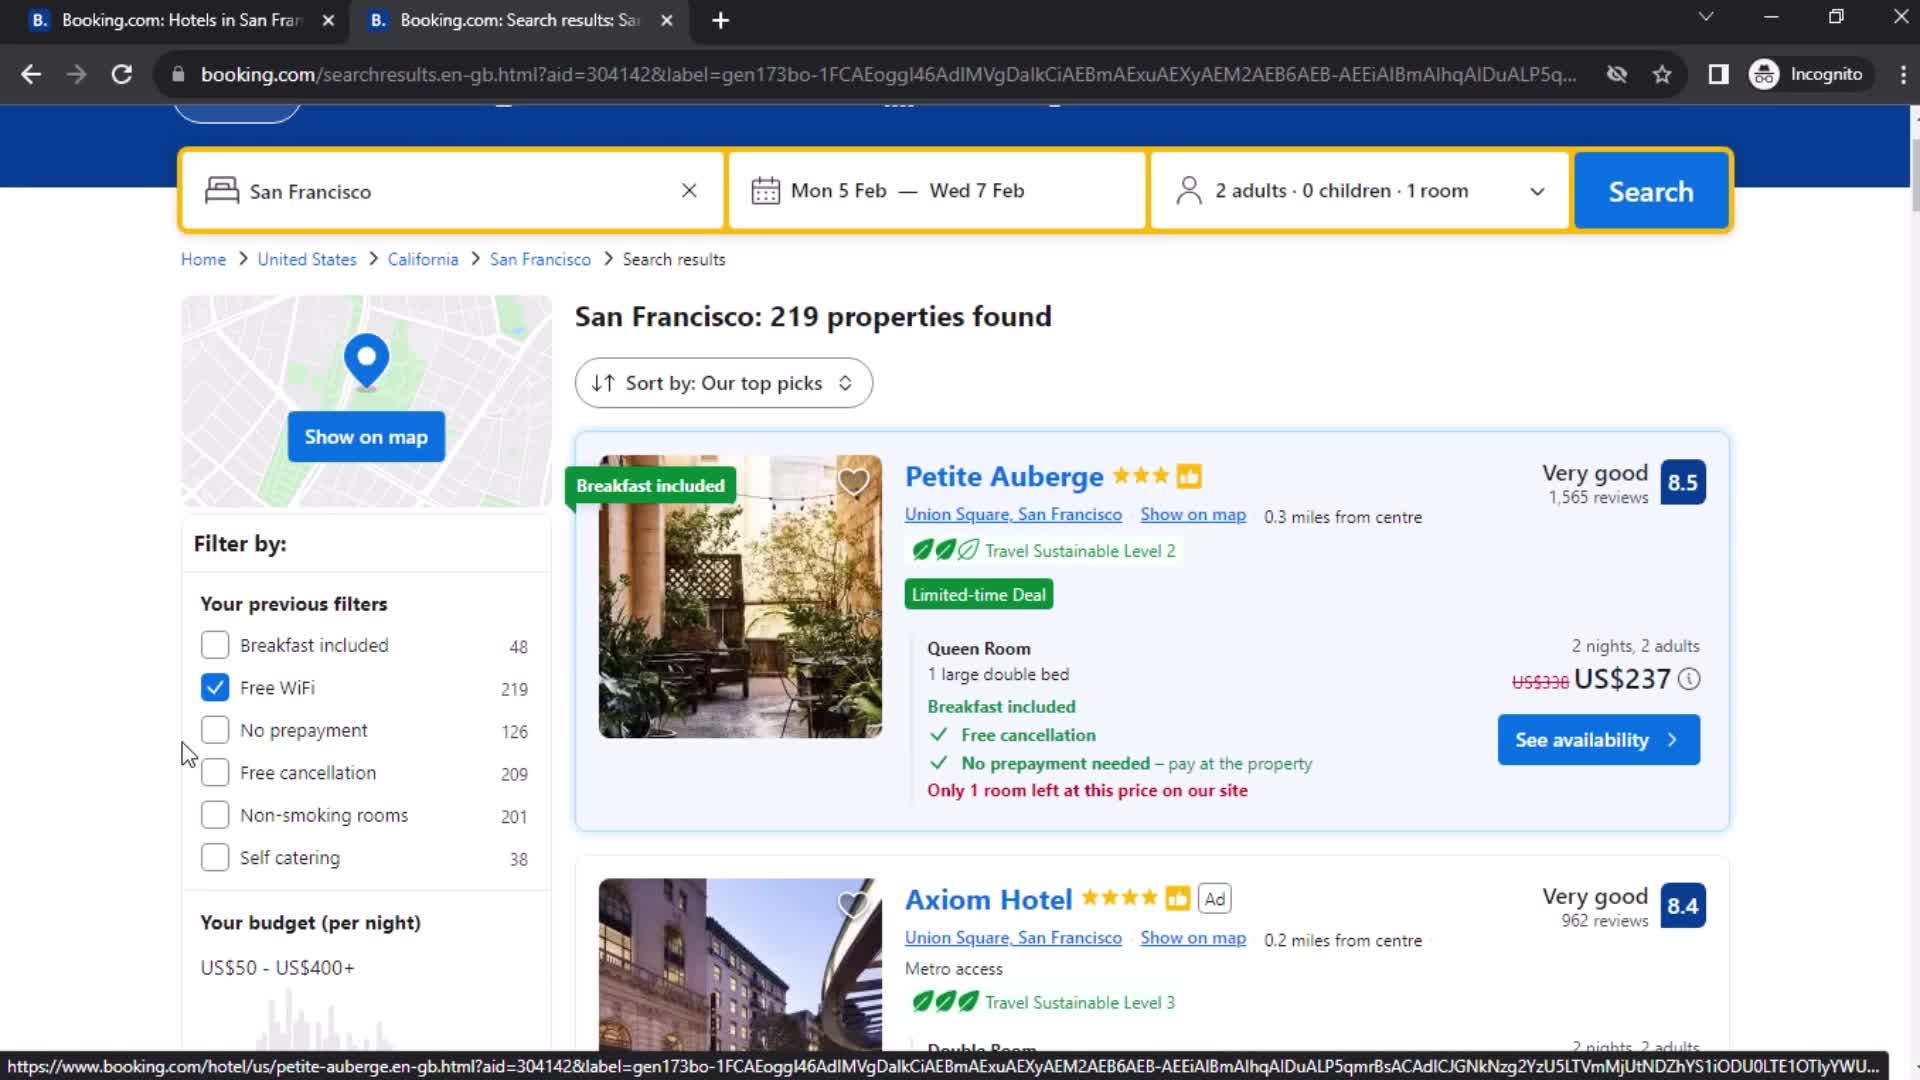Click the preferred partner badge for Axiom Hotel
This screenshot has width=1920, height=1080.
pos(1178,899)
